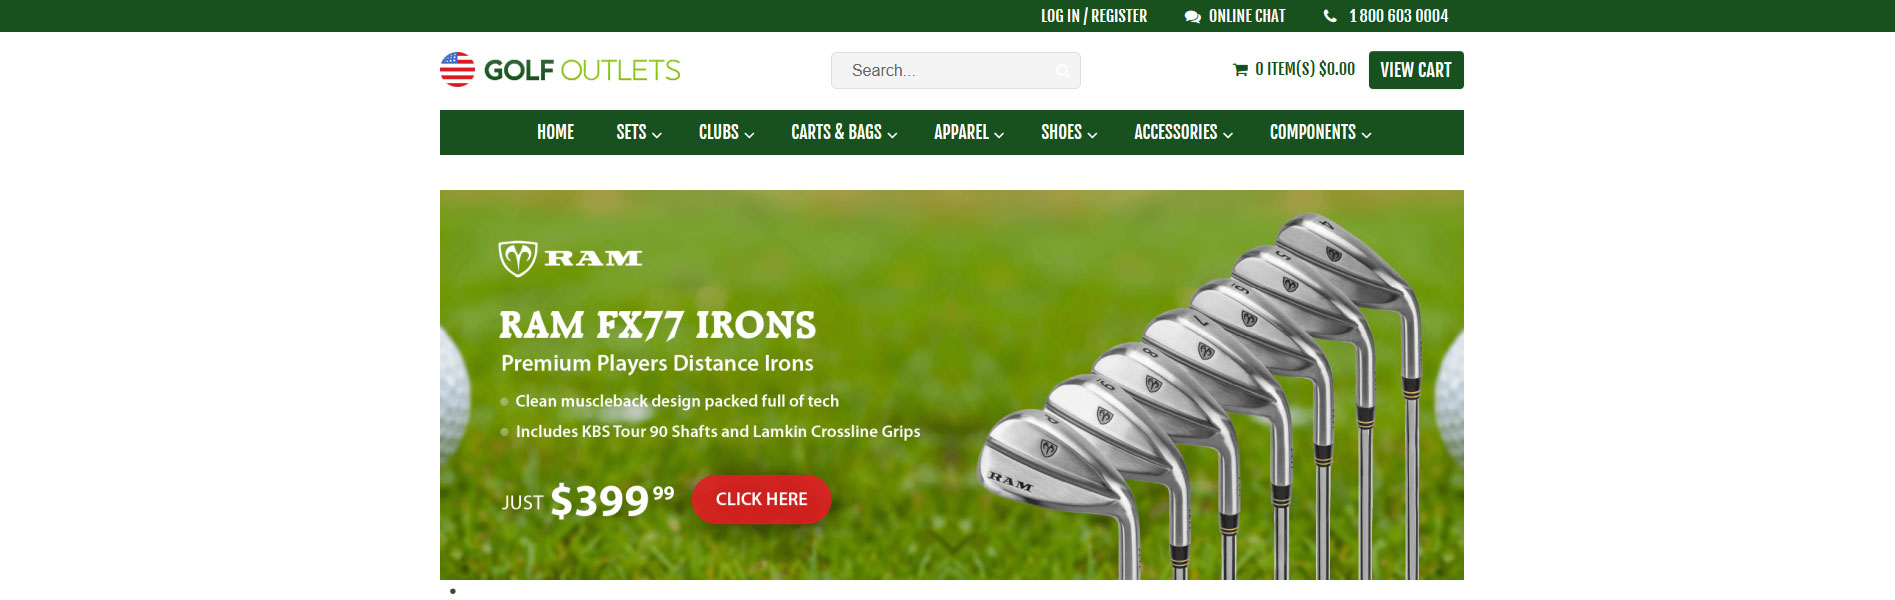Click the American flag logo icon
Image resolution: width=1895 pixels, height=600 pixels.
[x=458, y=70]
